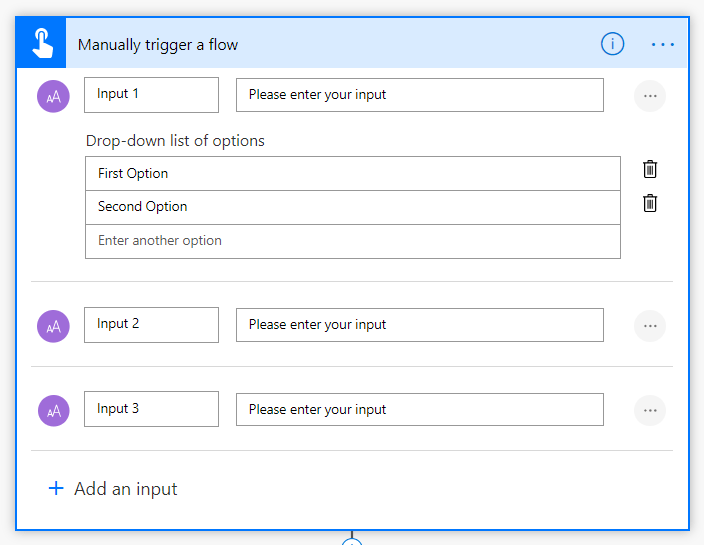Open the options menu for Input 2
Viewport: 704px width, 545px height.
tap(650, 326)
